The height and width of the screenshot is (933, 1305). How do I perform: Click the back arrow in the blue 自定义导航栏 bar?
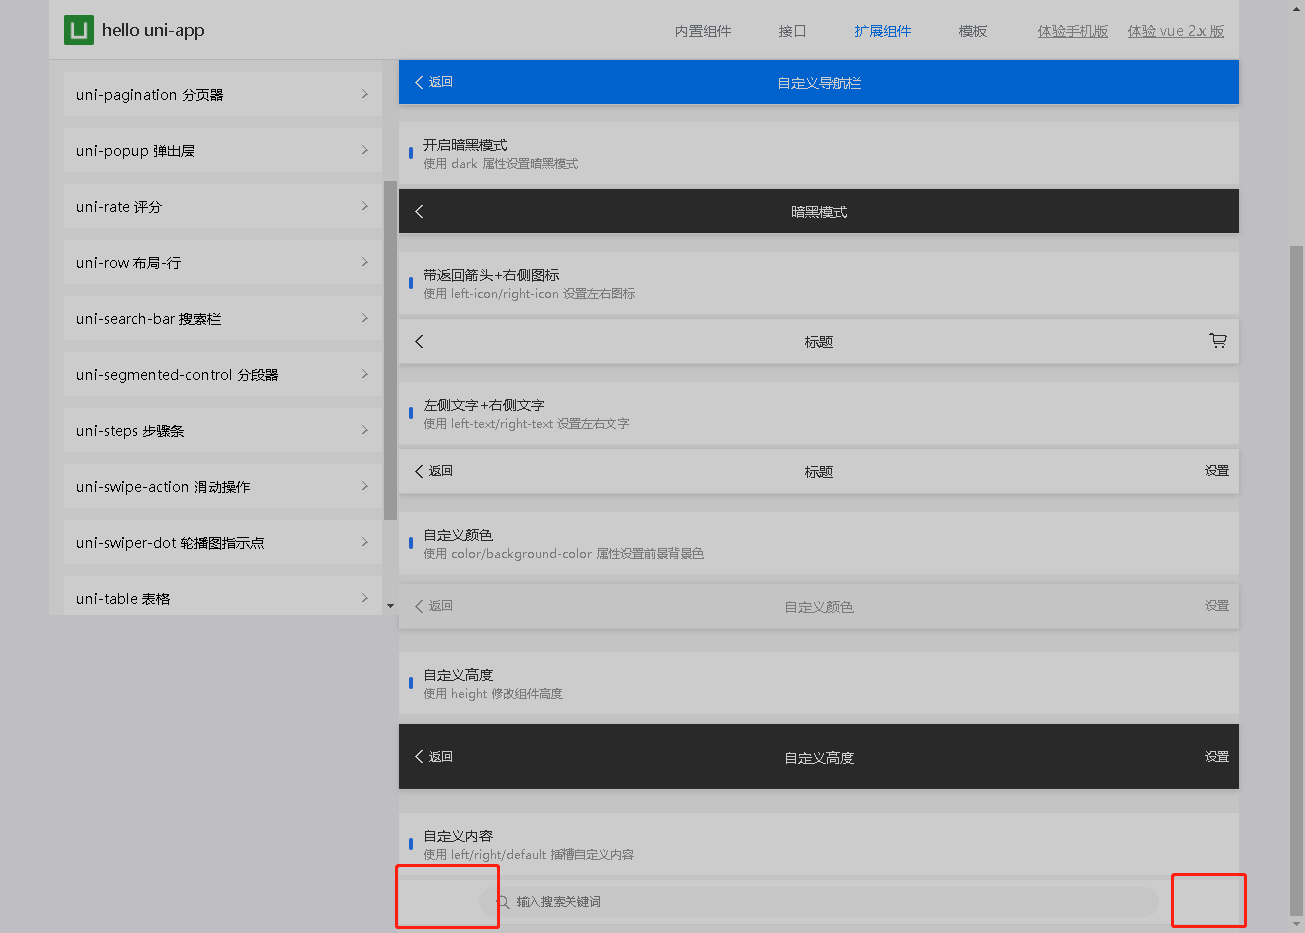tap(419, 82)
